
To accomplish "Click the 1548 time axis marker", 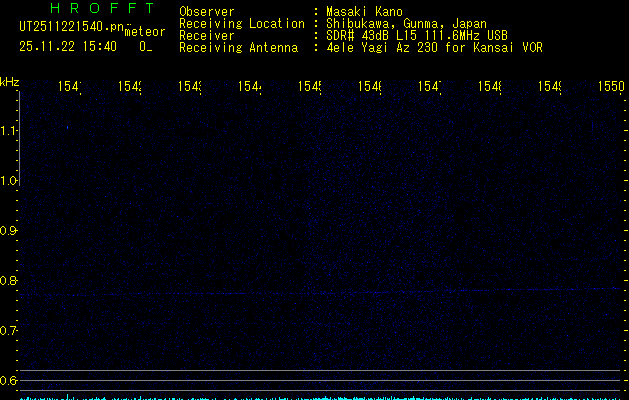I will coord(489,86).
